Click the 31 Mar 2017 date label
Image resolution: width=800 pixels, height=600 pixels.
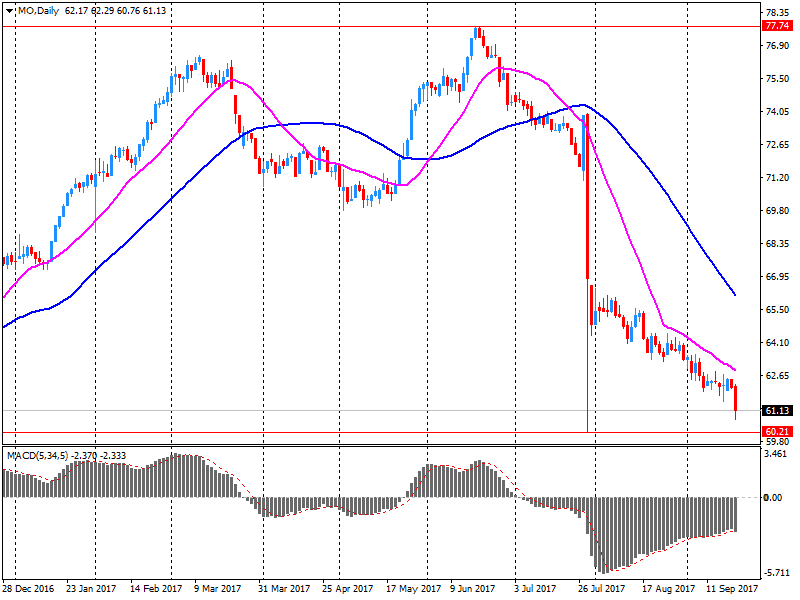pyautogui.click(x=284, y=589)
